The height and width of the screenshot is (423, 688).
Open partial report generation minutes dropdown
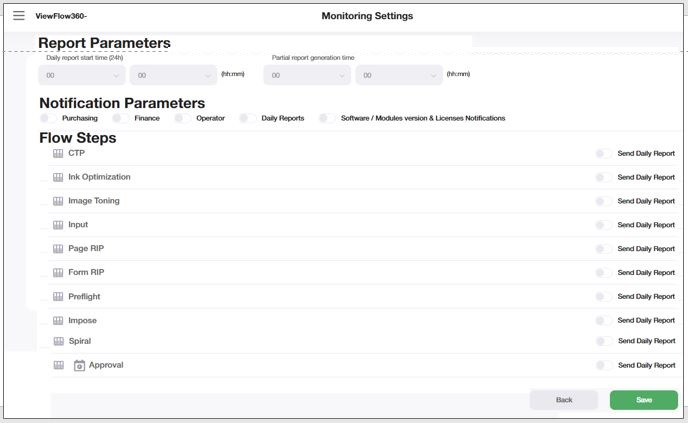[398, 75]
